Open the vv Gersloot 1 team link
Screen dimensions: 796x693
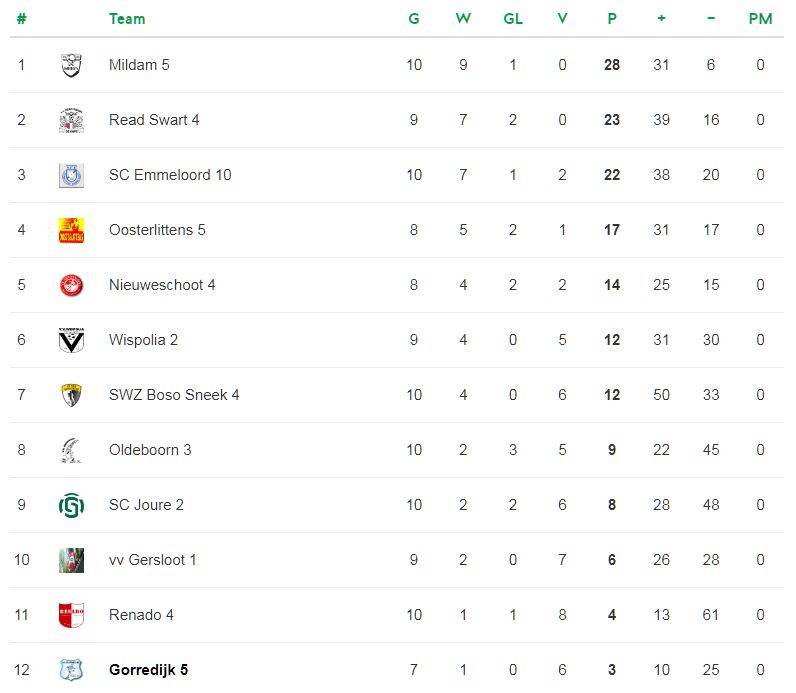(x=152, y=560)
